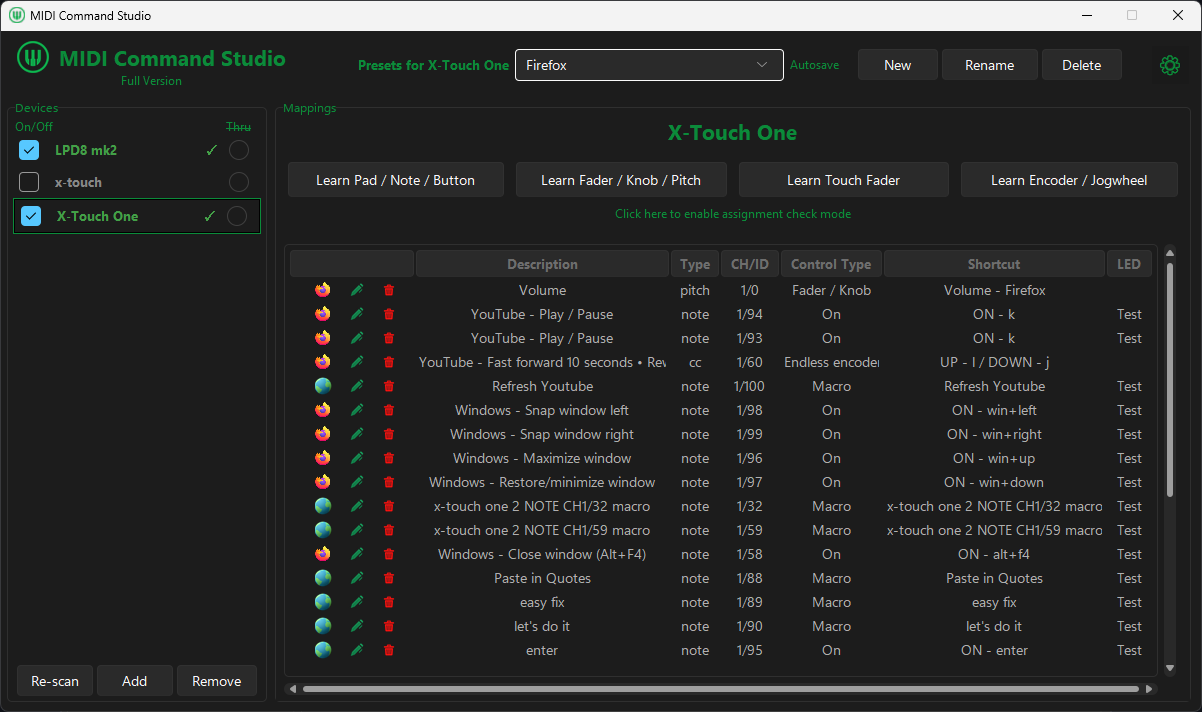This screenshot has width=1202, height=712.
Task: Create a New preset
Action: point(898,65)
